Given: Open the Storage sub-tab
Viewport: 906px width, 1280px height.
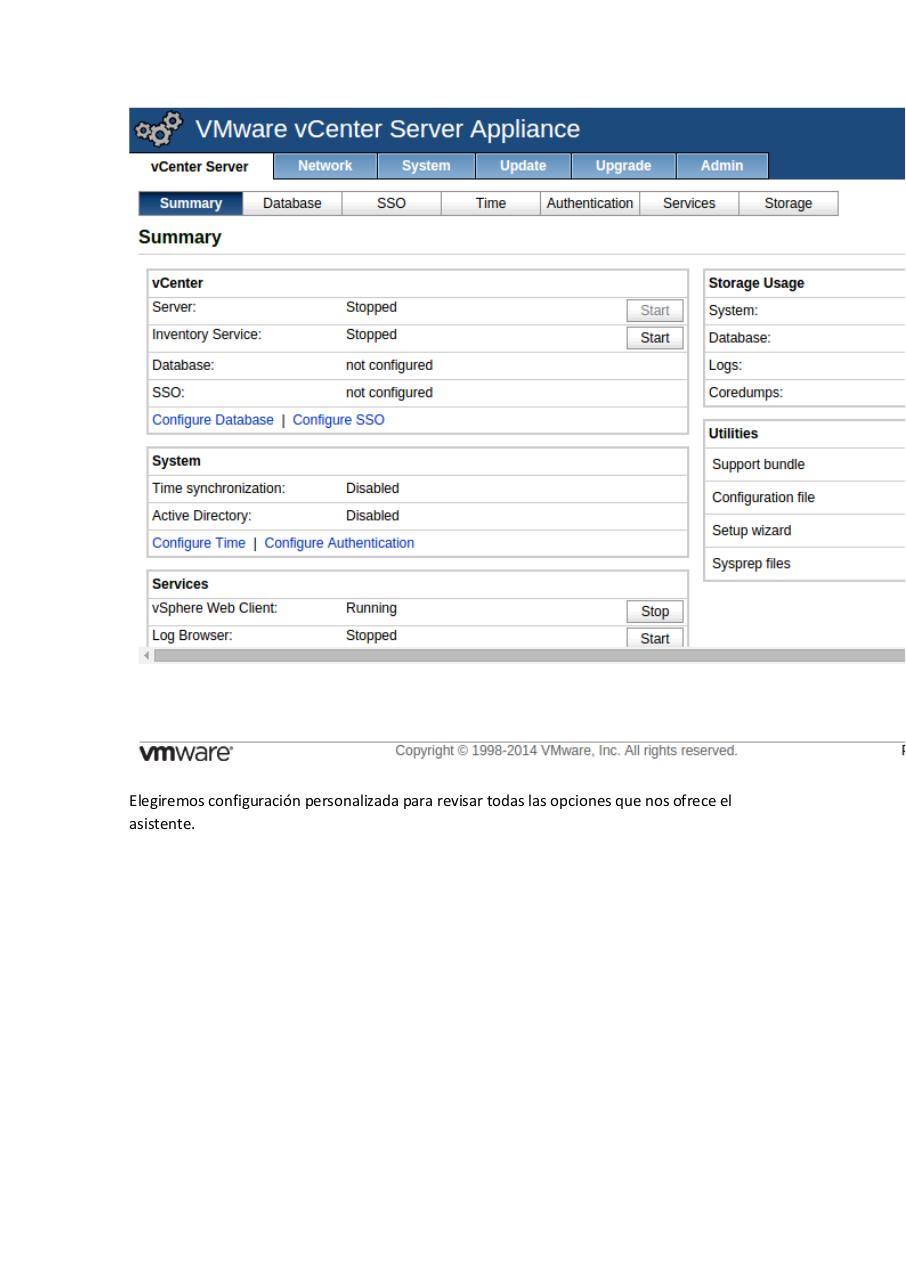Looking at the screenshot, I should pos(788,202).
